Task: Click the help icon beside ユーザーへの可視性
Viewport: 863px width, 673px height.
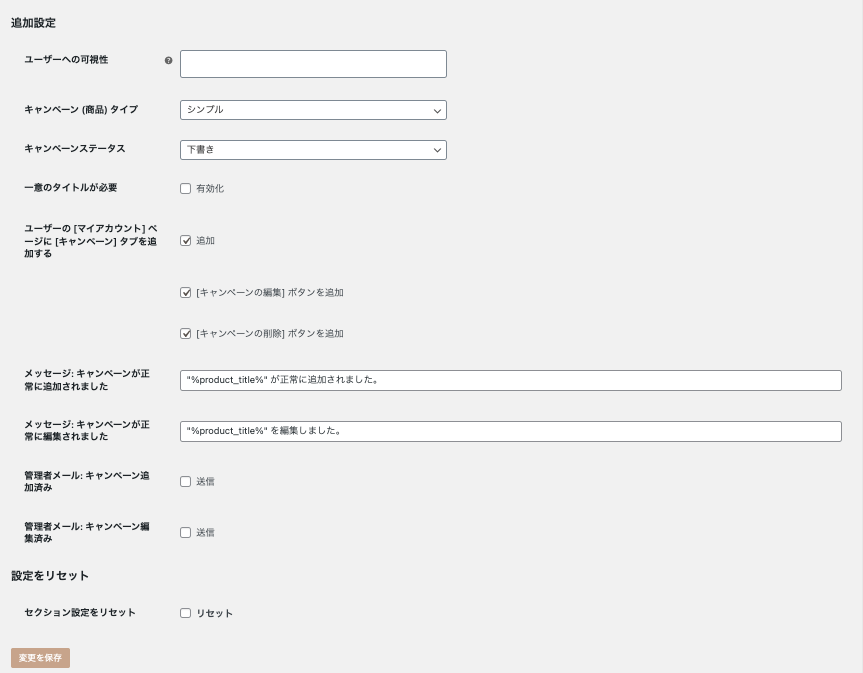Action: click(168, 60)
